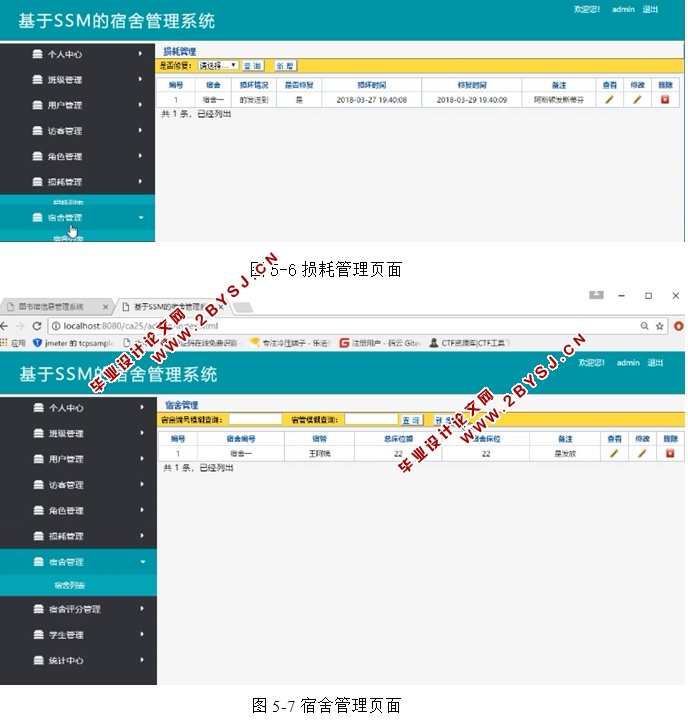This screenshot has height=723, width=688.
Task: Open 用户管理 menu in 宿舍管理 page sidebar
Action: (66, 459)
